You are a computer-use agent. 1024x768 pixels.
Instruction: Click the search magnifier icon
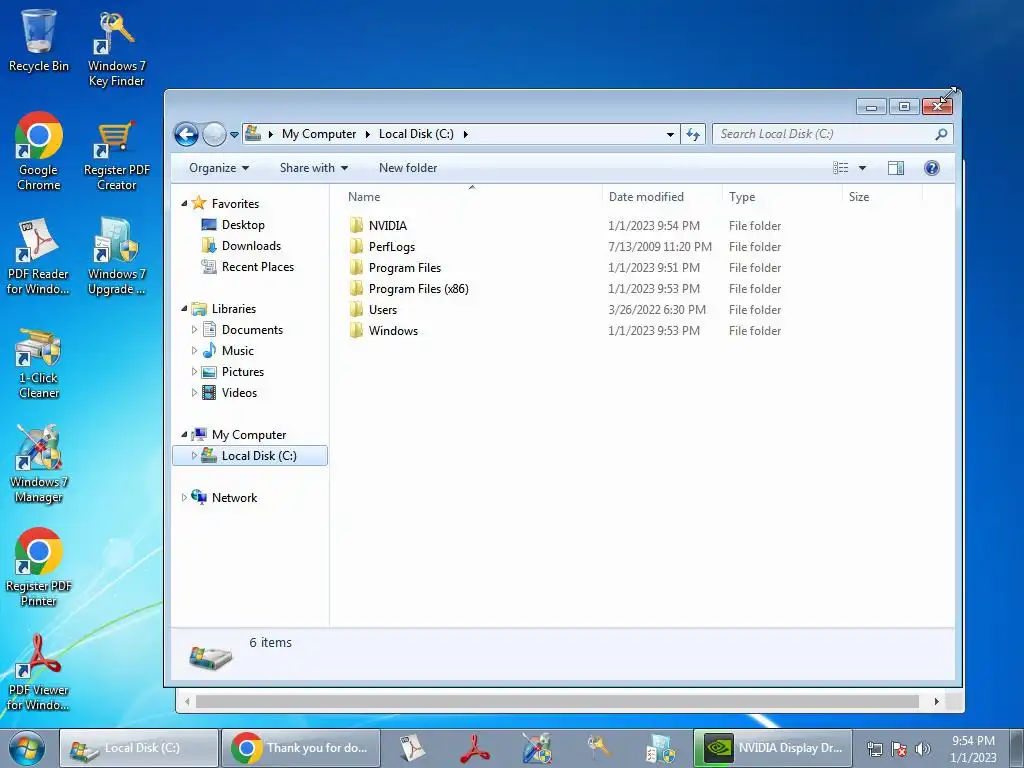click(941, 135)
